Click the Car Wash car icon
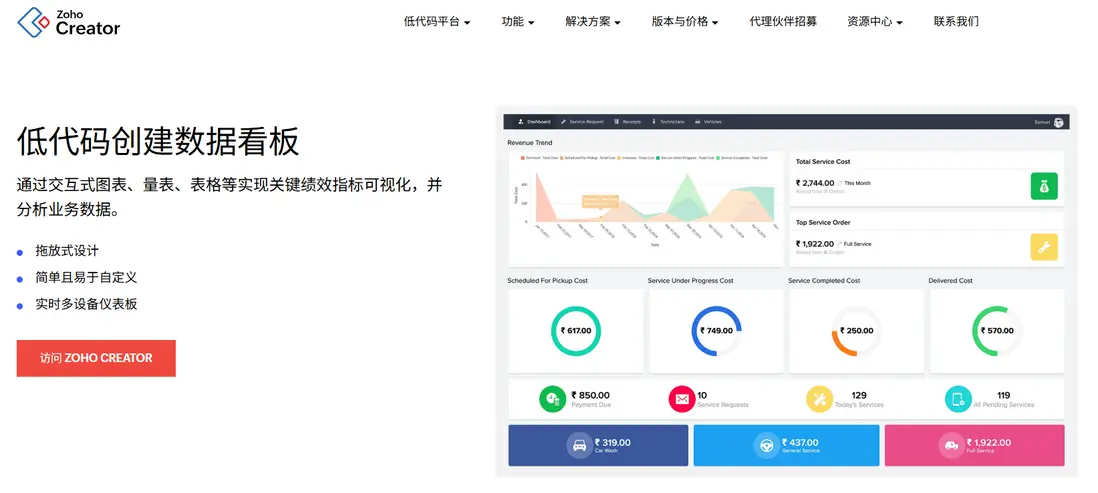1098x493 pixels. [580, 445]
